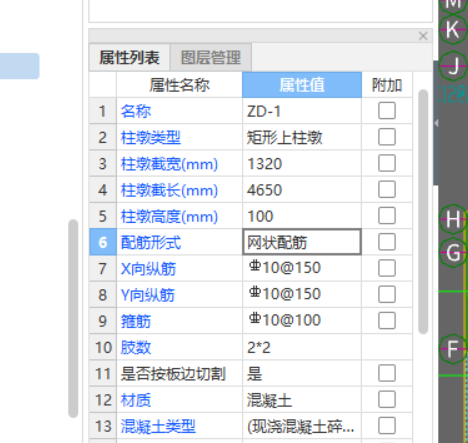The width and height of the screenshot is (468, 443).
Task: Click the 肢数 property label
Action: (136, 347)
